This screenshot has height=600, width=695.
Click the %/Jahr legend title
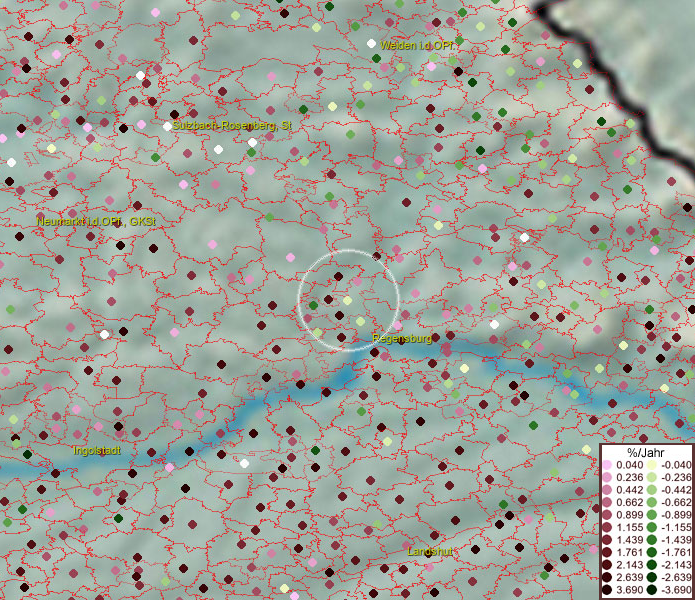click(646, 452)
